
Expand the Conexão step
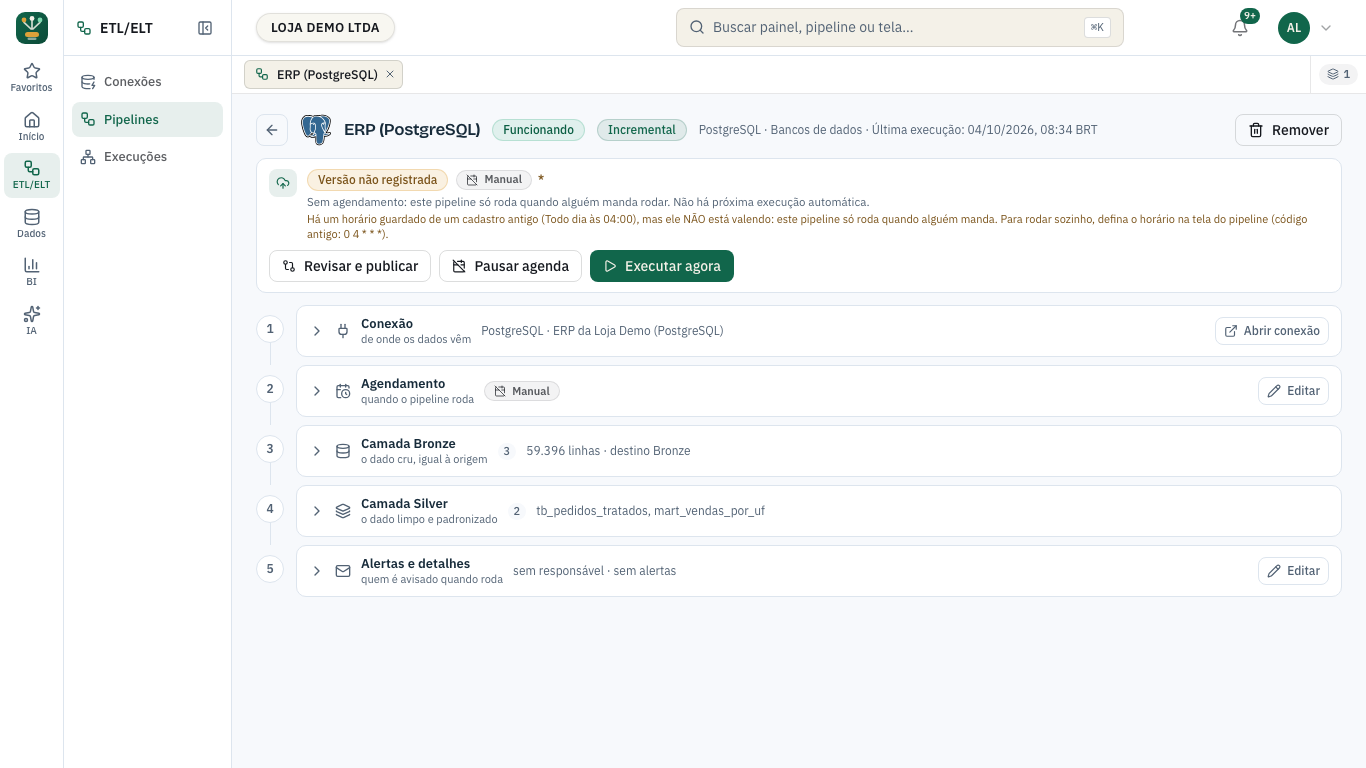(x=317, y=331)
